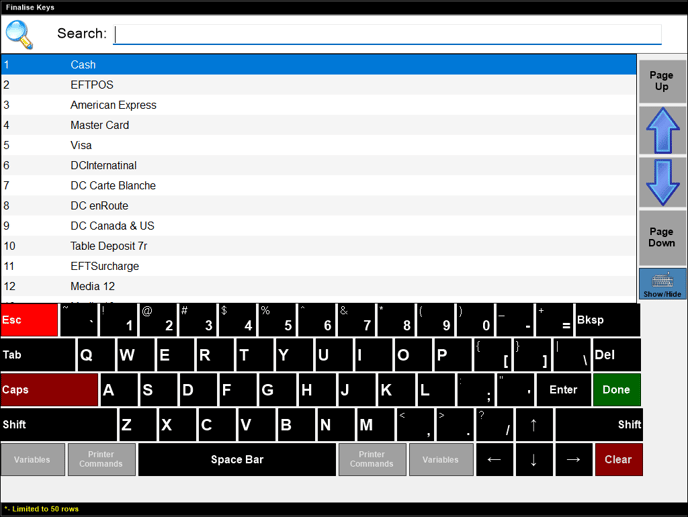Screen dimensions: 688x517
Task: Click into the Search text field
Action: point(388,34)
